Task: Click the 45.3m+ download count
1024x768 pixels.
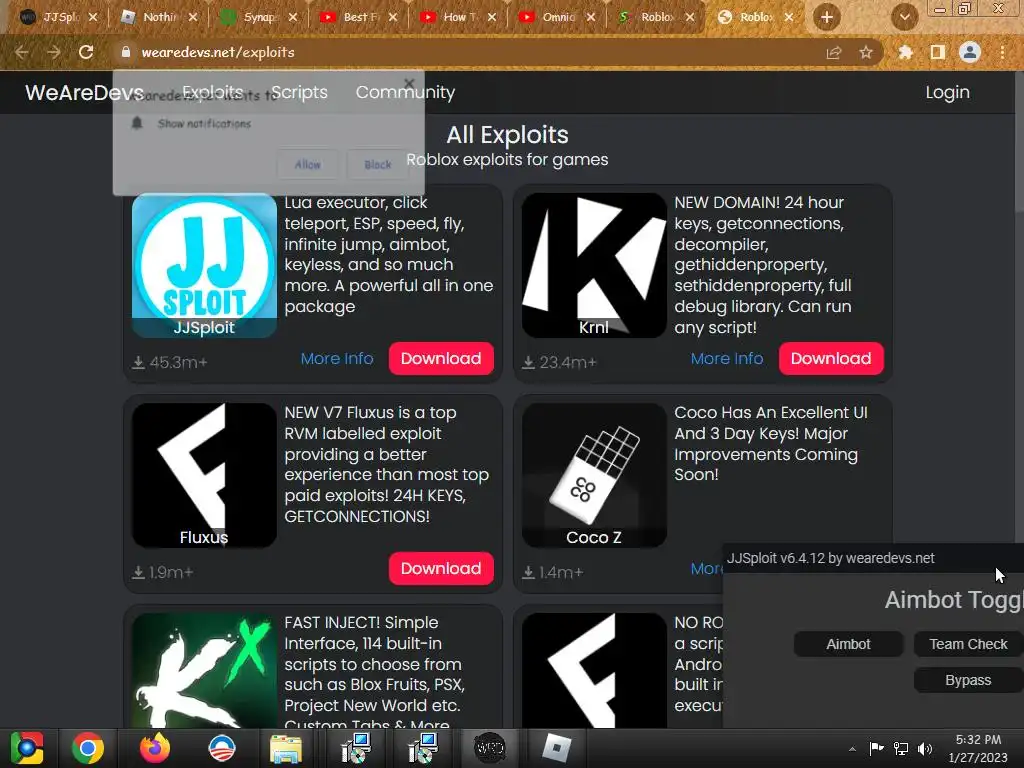Action: (170, 362)
